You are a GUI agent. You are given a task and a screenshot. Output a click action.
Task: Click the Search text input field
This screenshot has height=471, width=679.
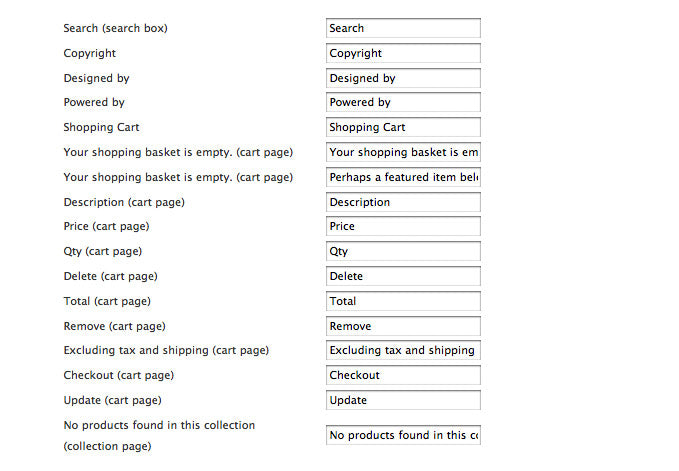pyautogui.click(x=403, y=28)
